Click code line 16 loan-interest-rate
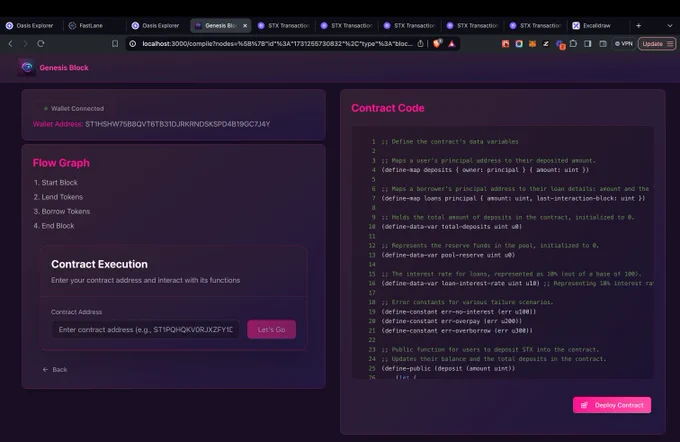Screen dimensions: 680x442 (517, 283)
